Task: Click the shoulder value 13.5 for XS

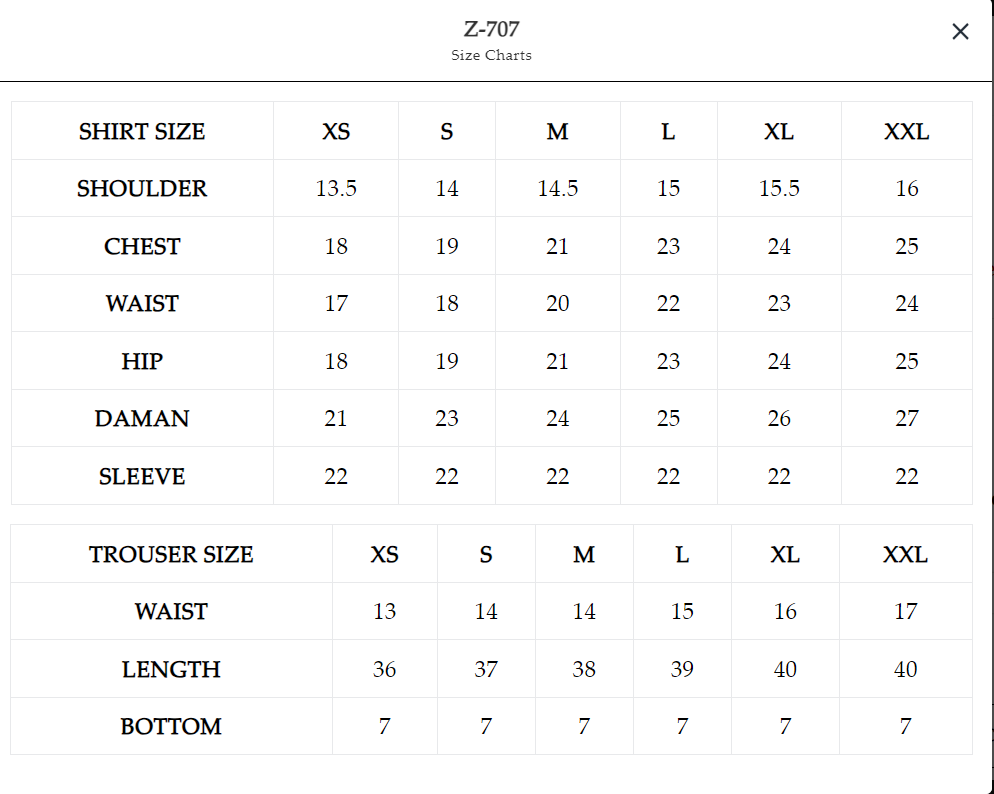Action: (336, 189)
